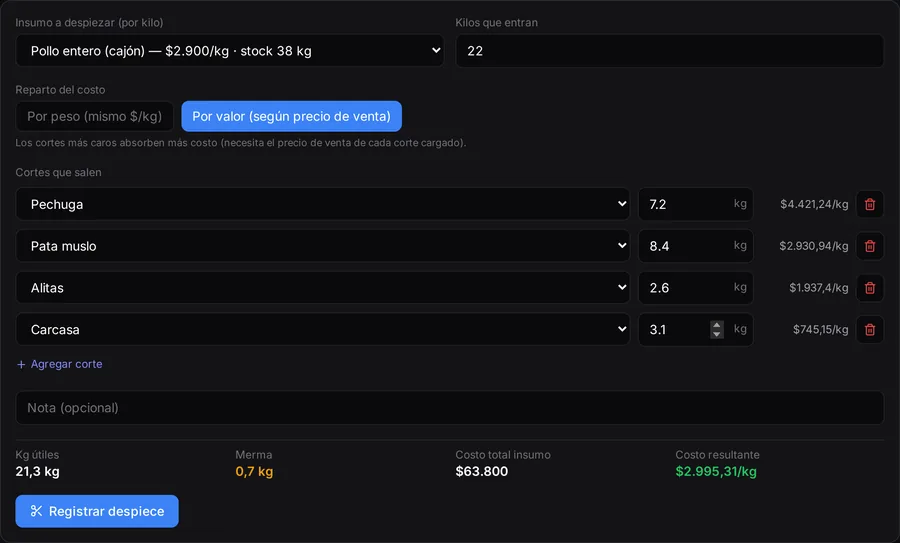Click the Los cortes más caros hint

(240, 142)
